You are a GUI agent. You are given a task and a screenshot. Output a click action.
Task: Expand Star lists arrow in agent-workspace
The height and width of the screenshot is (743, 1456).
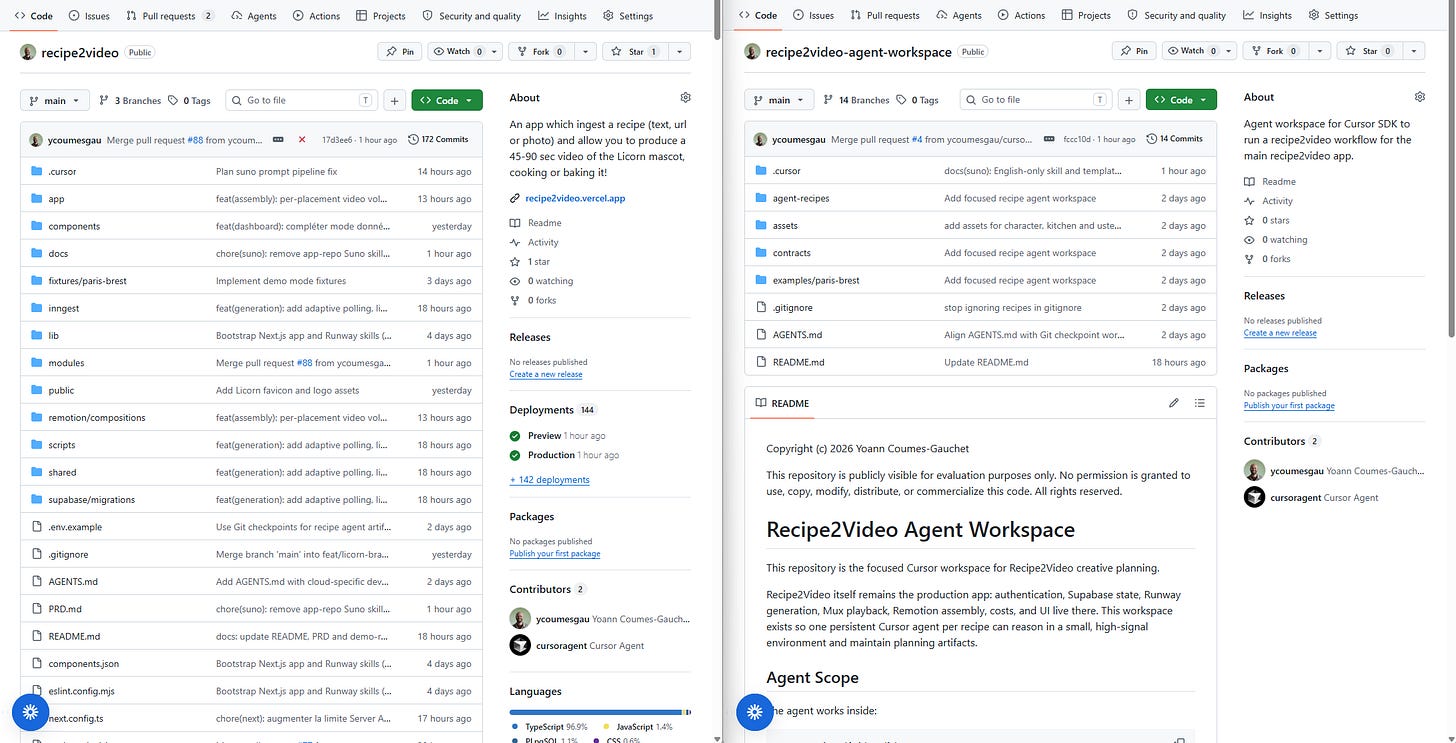click(1413, 51)
